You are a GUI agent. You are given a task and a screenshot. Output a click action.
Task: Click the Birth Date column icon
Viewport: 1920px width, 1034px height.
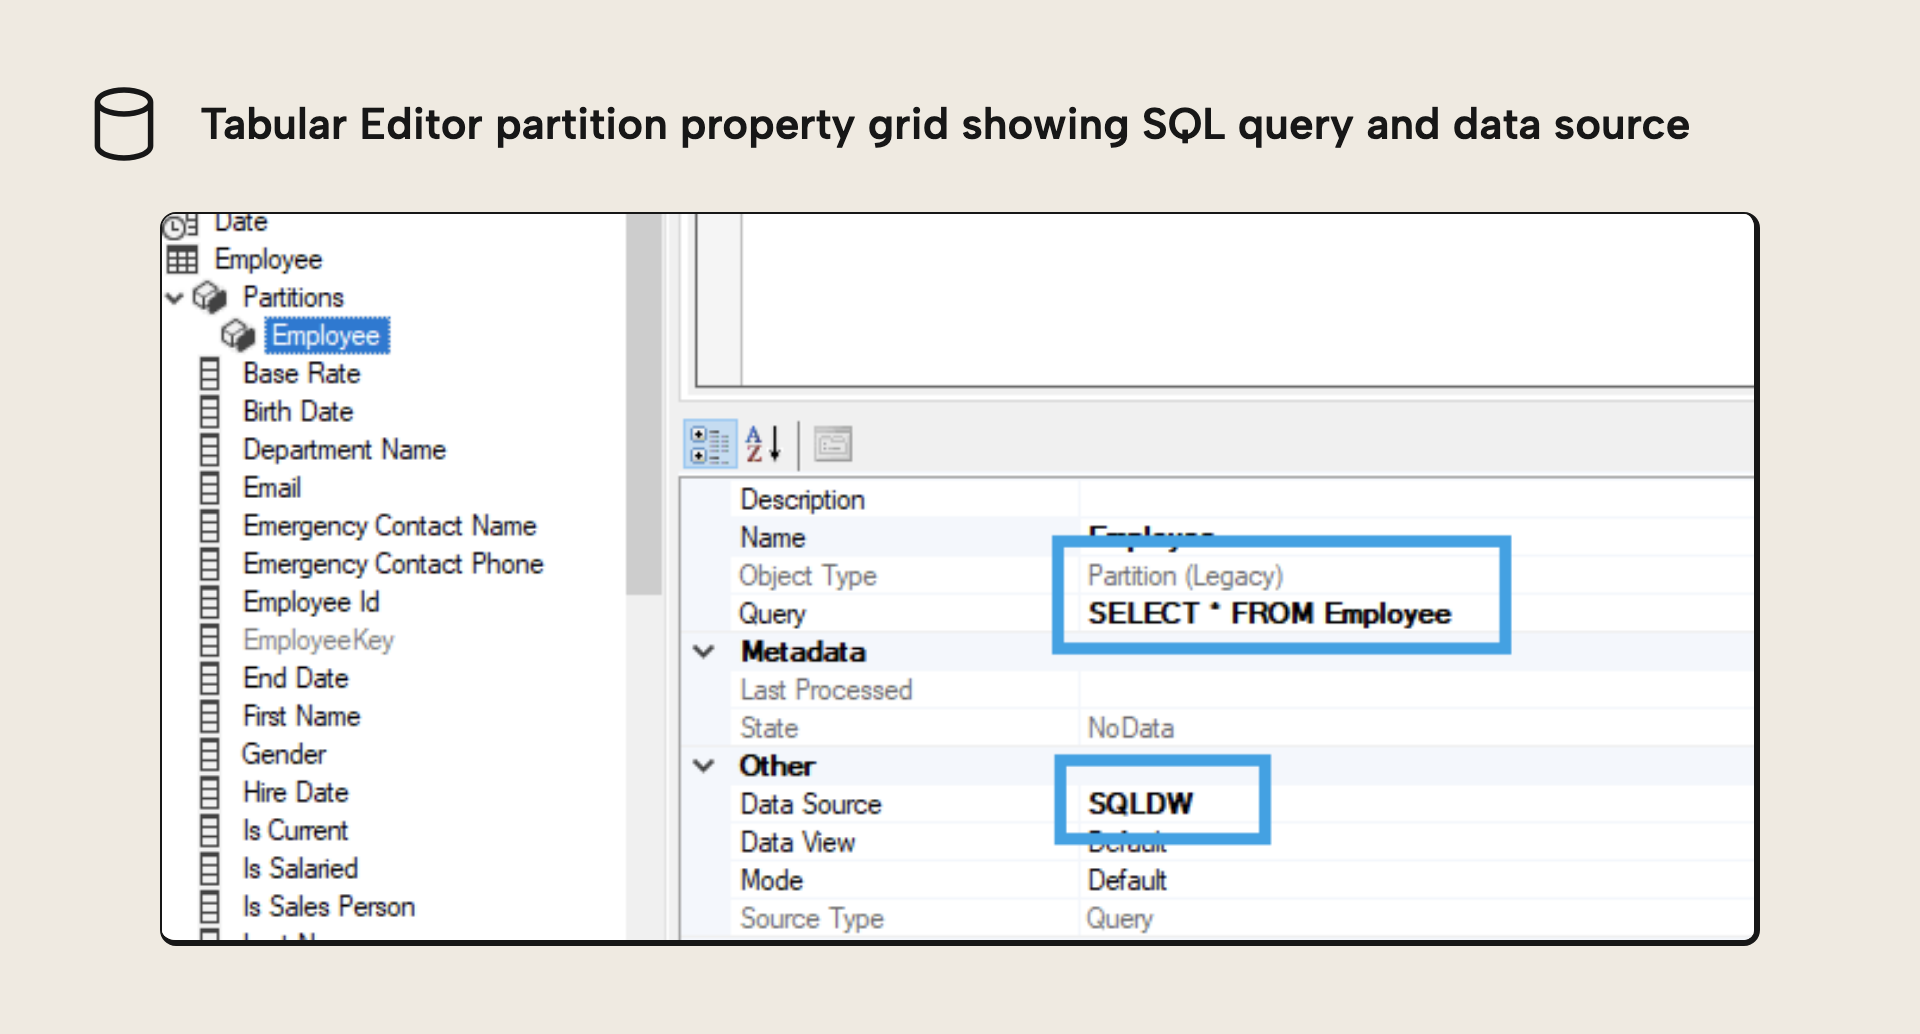[x=210, y=412]
